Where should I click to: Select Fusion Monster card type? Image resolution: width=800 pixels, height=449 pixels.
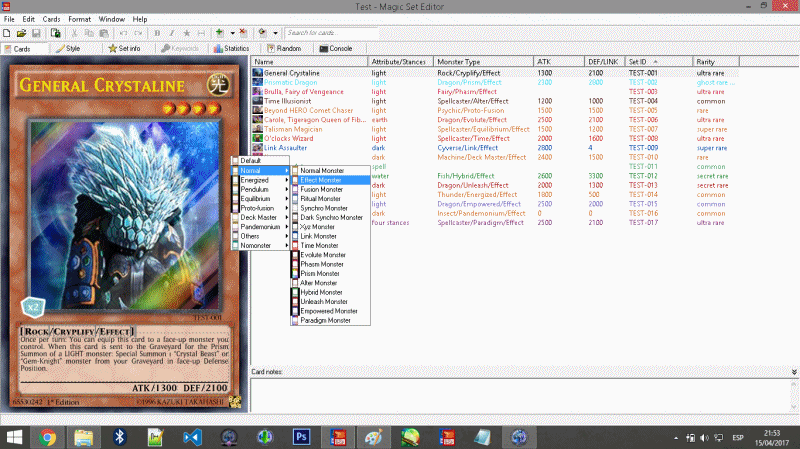(330, 189)
